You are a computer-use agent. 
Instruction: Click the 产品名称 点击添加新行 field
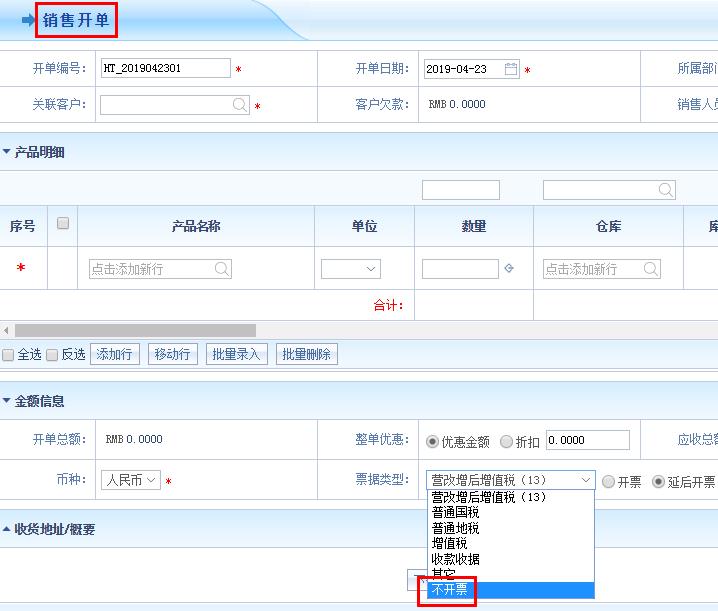[x=160, y=269]
